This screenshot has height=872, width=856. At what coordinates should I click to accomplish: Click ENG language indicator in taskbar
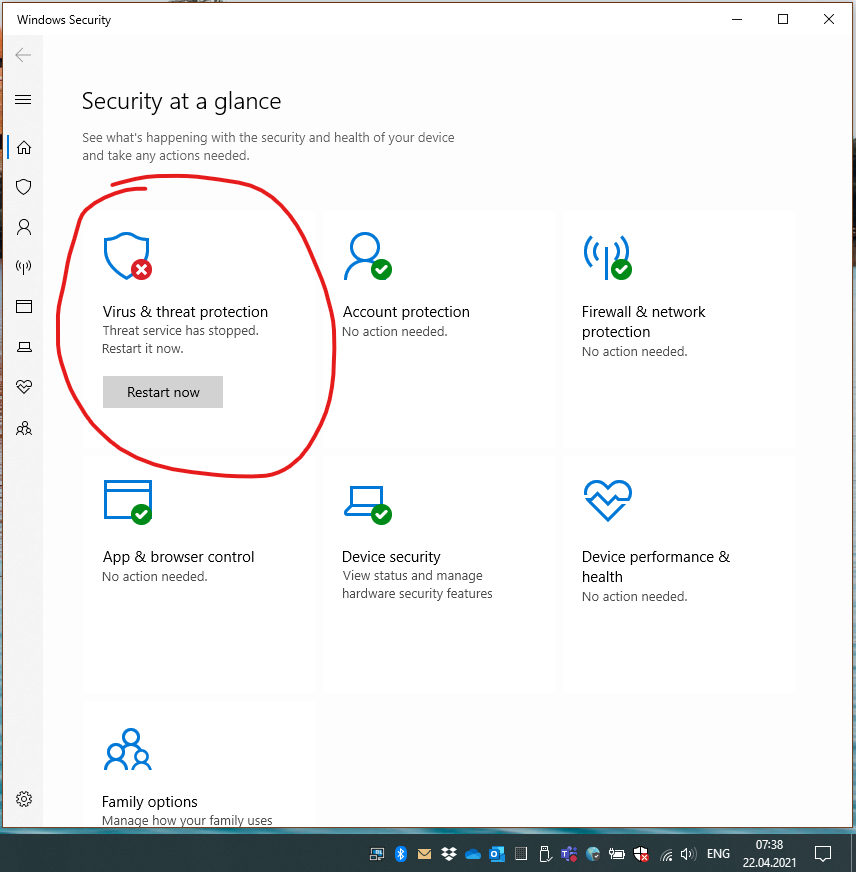[718, 854]
